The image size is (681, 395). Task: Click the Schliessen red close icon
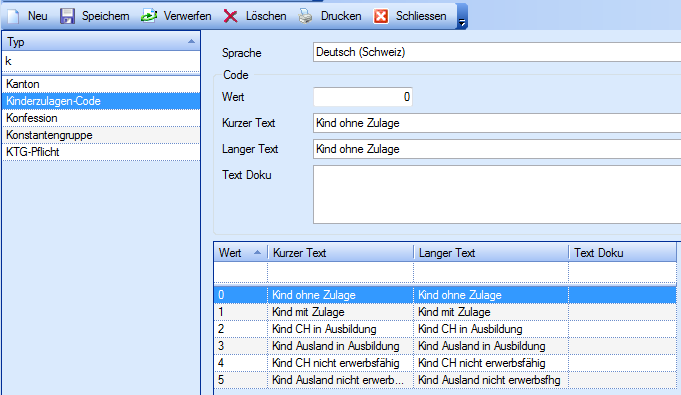point(381,16)
